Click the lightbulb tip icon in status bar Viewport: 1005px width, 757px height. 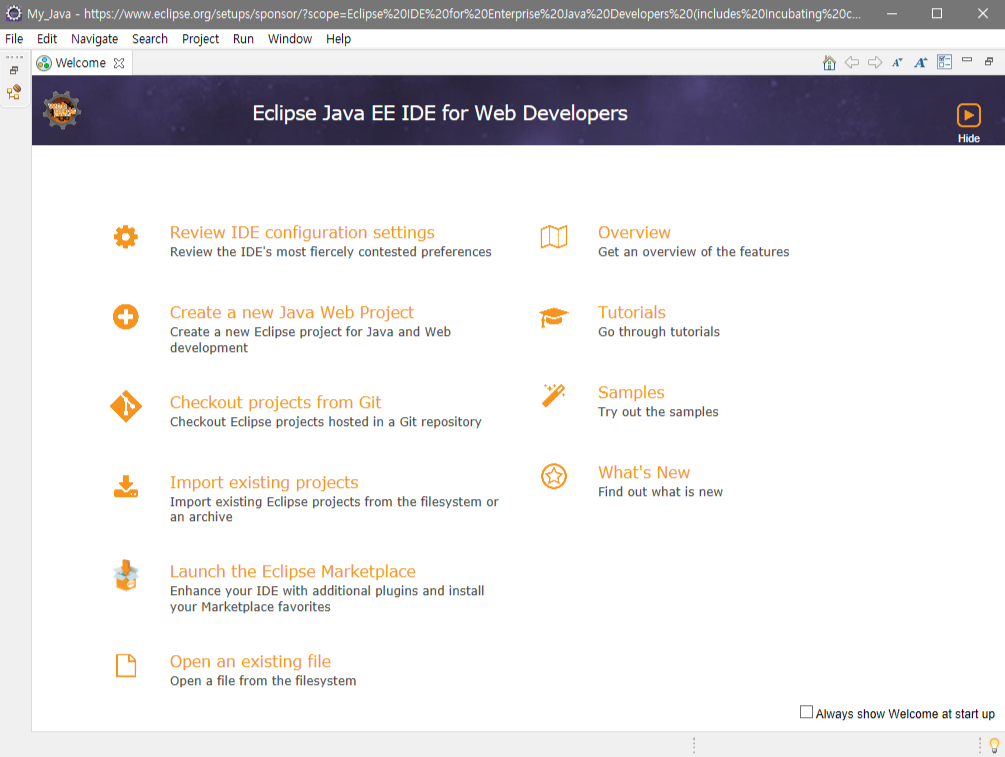[x=994, y=745]
